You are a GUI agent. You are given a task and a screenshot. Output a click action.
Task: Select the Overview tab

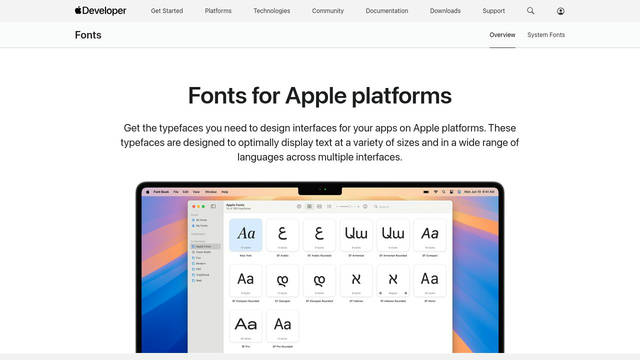502,35
